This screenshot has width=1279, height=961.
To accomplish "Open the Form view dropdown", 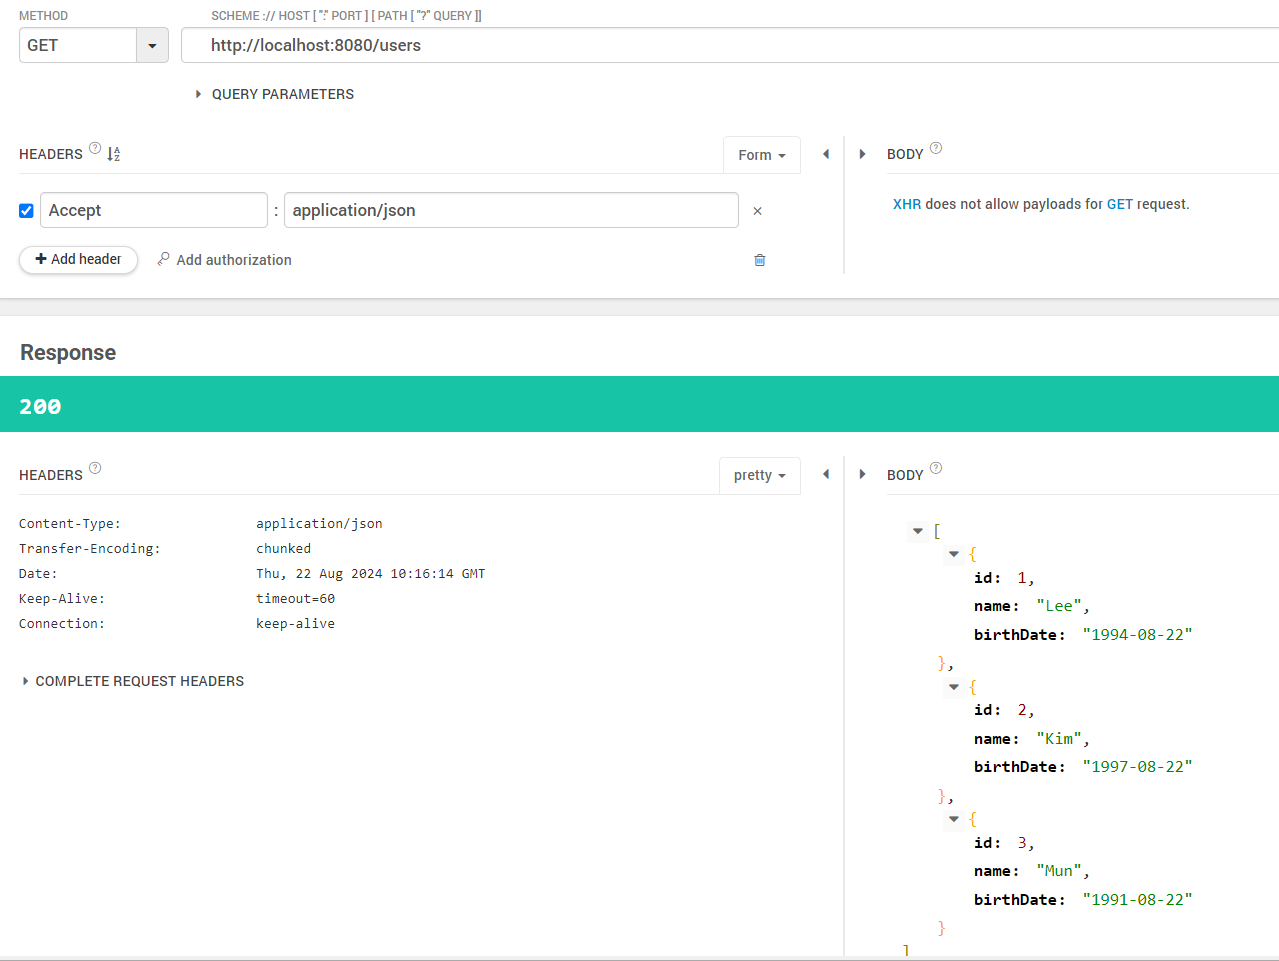I will pyautogui.click(x=761, y=155).
